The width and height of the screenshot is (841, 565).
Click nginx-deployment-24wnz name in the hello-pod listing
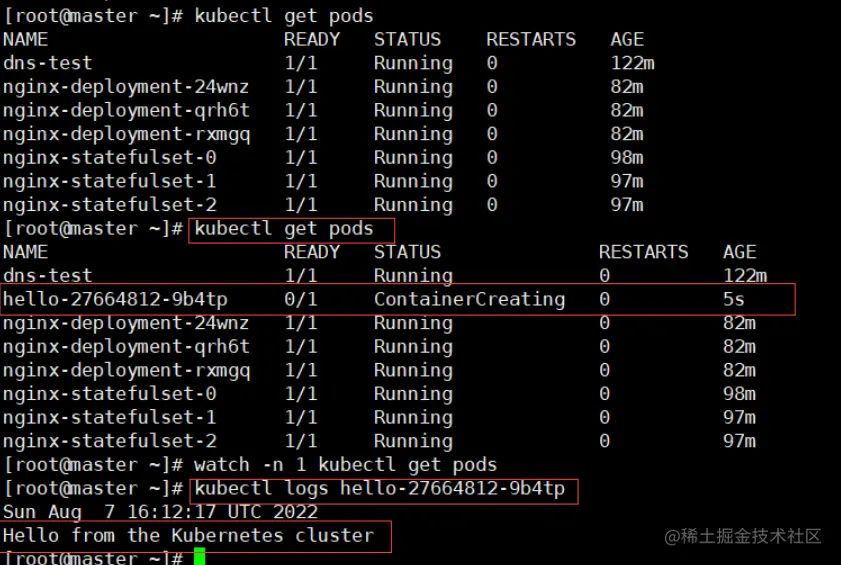[126, 323]
